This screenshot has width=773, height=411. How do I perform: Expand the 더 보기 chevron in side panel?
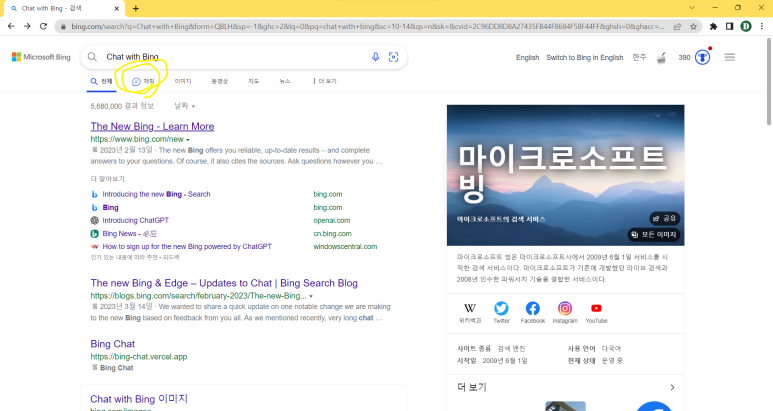672,387
